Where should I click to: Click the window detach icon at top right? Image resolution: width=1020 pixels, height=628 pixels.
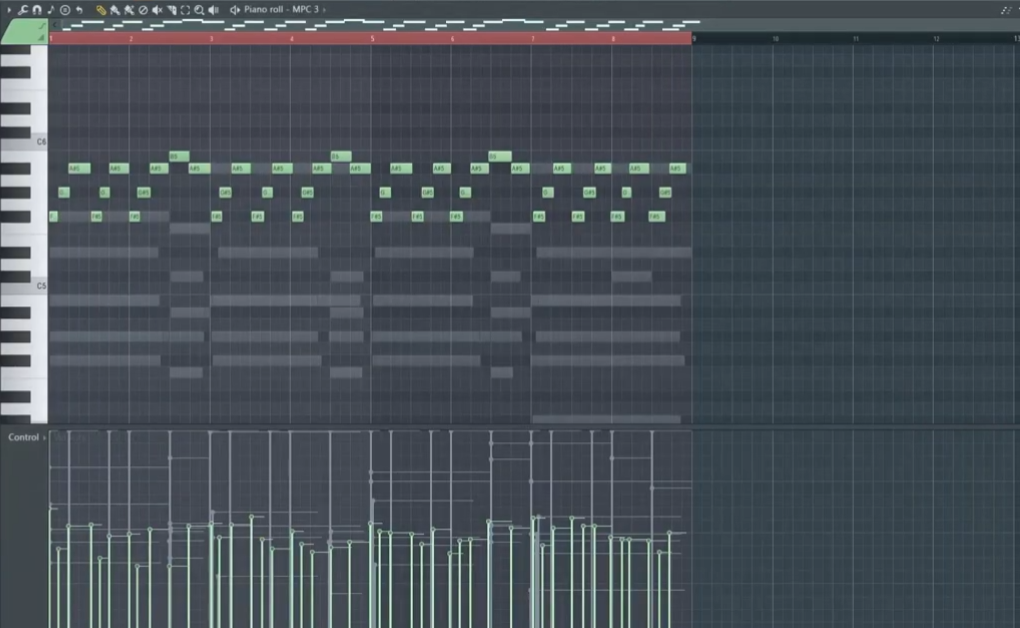tap(1006, 10)
